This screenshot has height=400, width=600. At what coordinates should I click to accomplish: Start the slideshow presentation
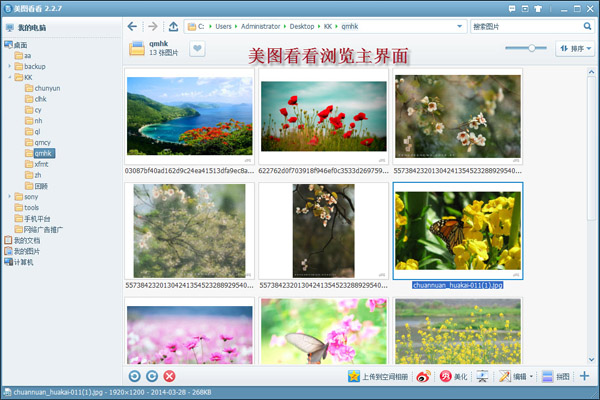point(482,377)
